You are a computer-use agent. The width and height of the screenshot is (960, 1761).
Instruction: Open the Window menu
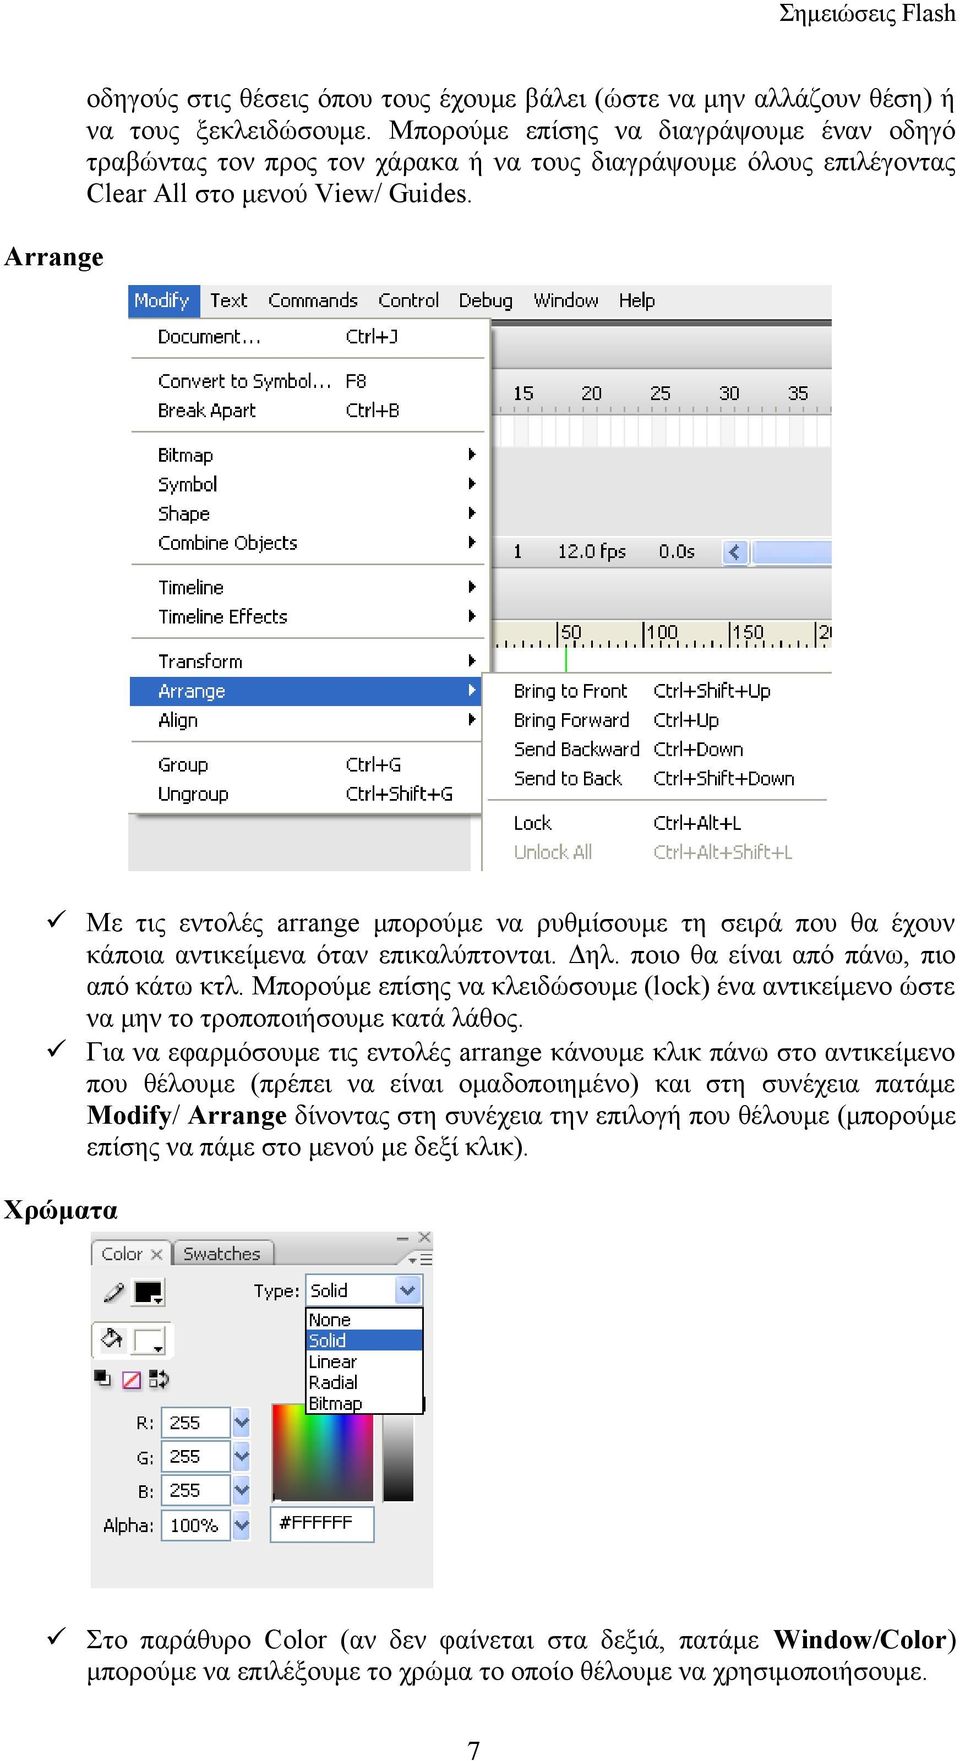[566, 300]
